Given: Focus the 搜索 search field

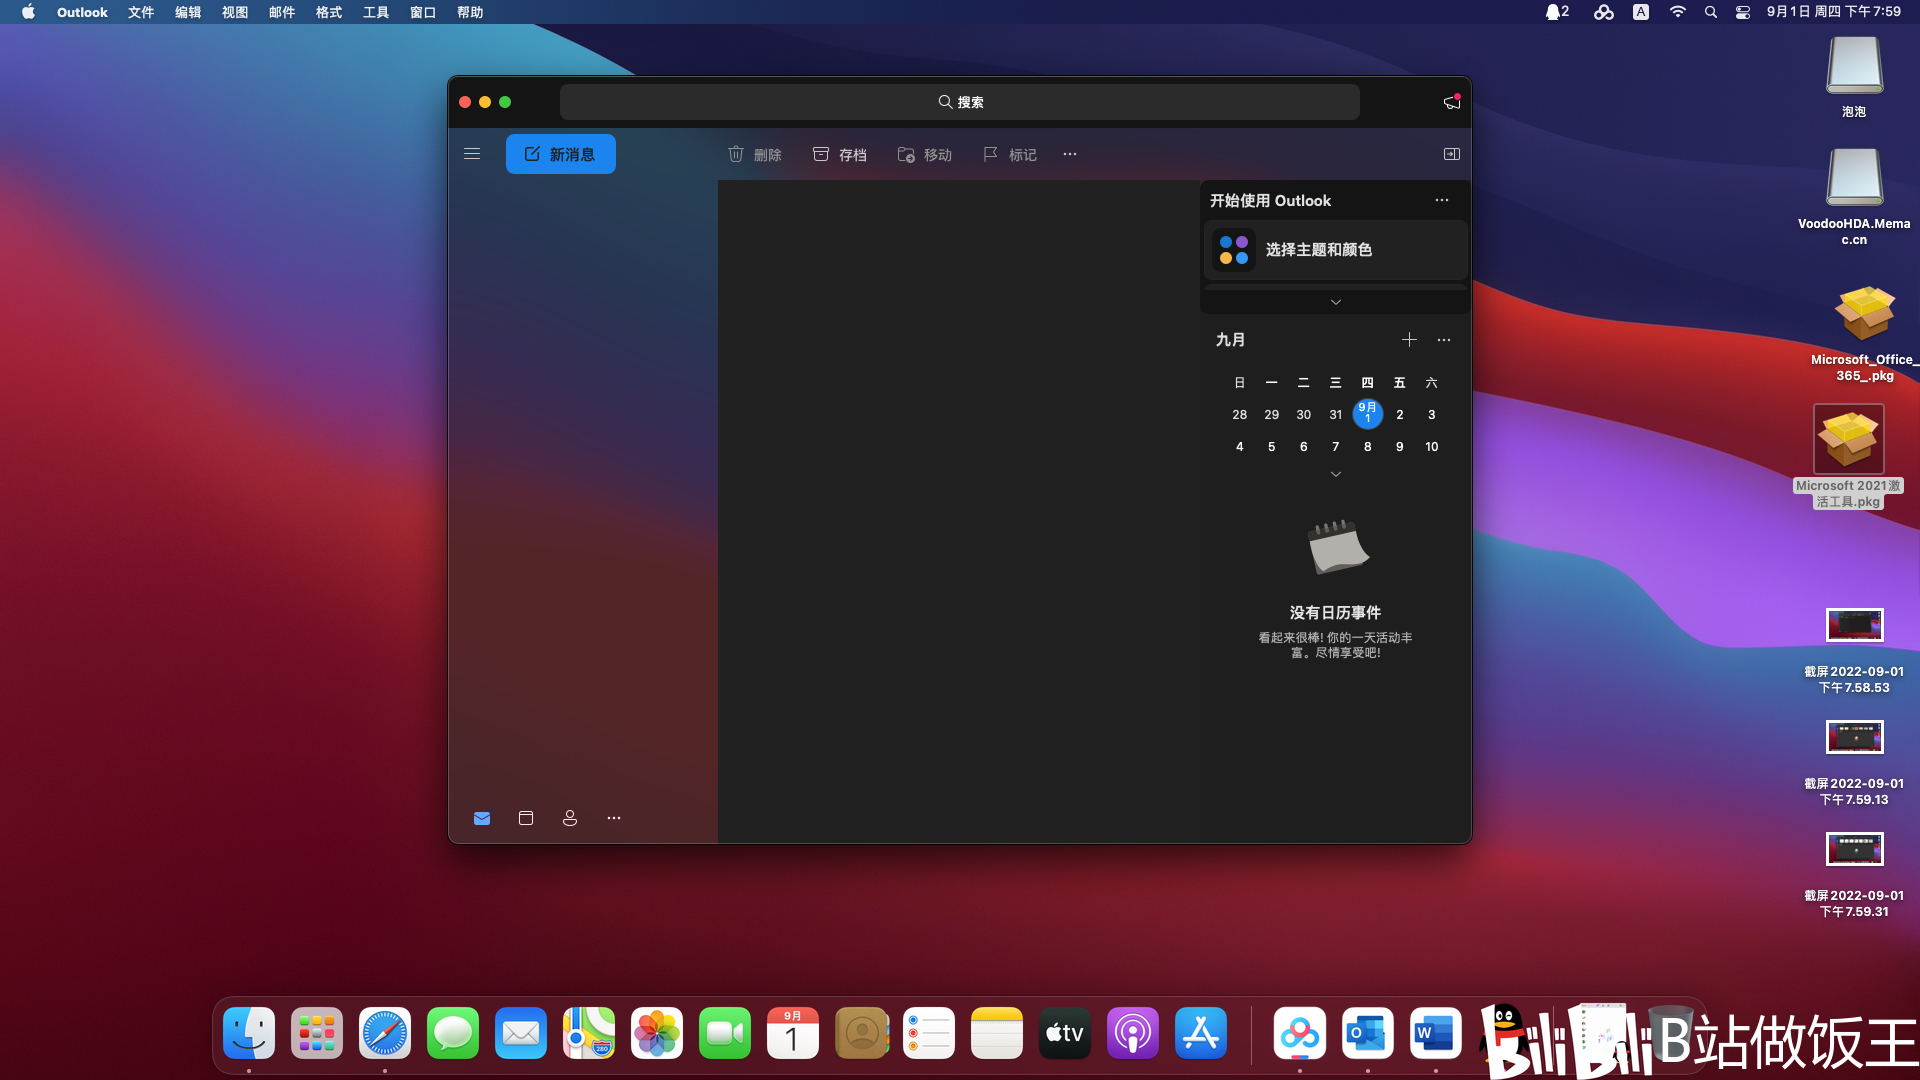Looking at the screenshot, I should 960,102.
